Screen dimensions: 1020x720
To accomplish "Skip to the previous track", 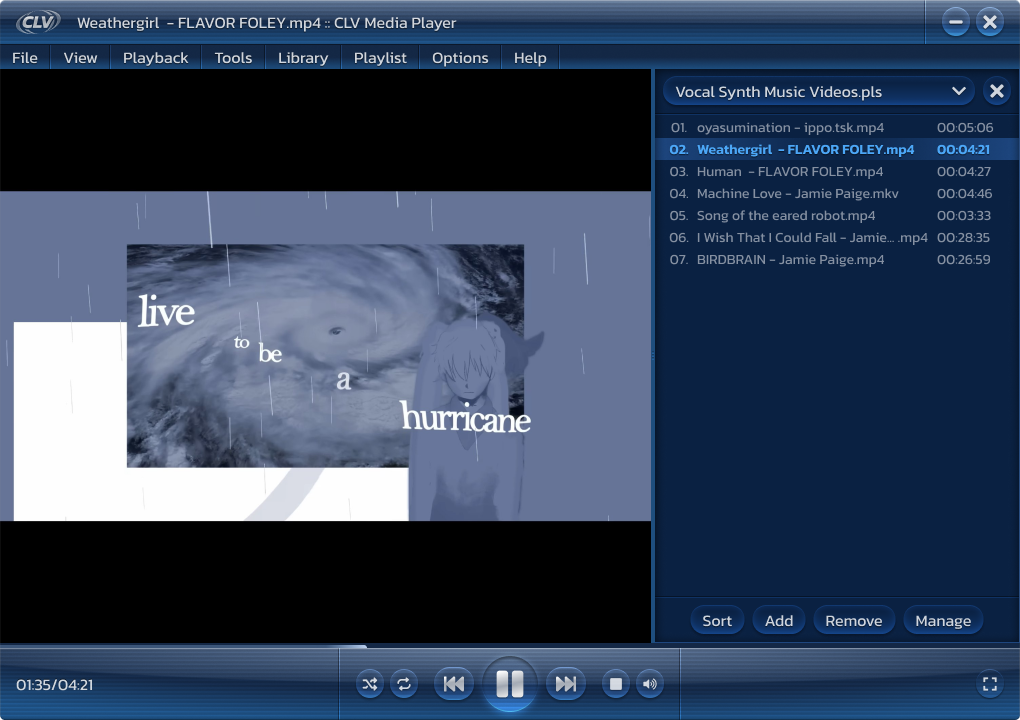I will pos(453,684).
